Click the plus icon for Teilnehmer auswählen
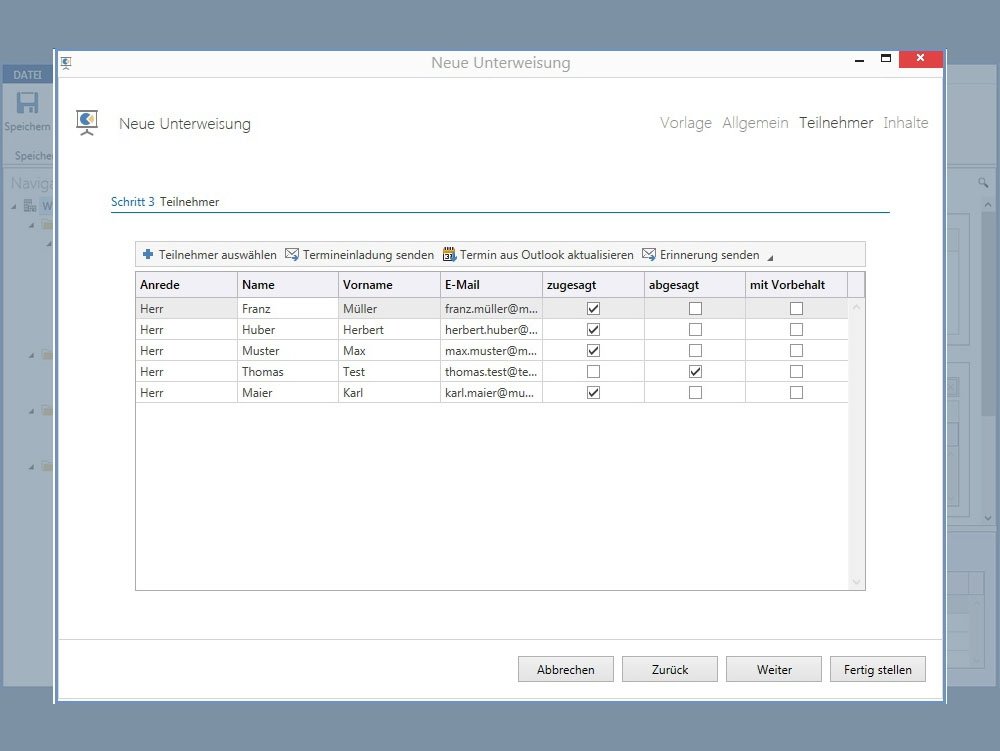The height and width of the screenshot is (751, 1000). (148, 255)
